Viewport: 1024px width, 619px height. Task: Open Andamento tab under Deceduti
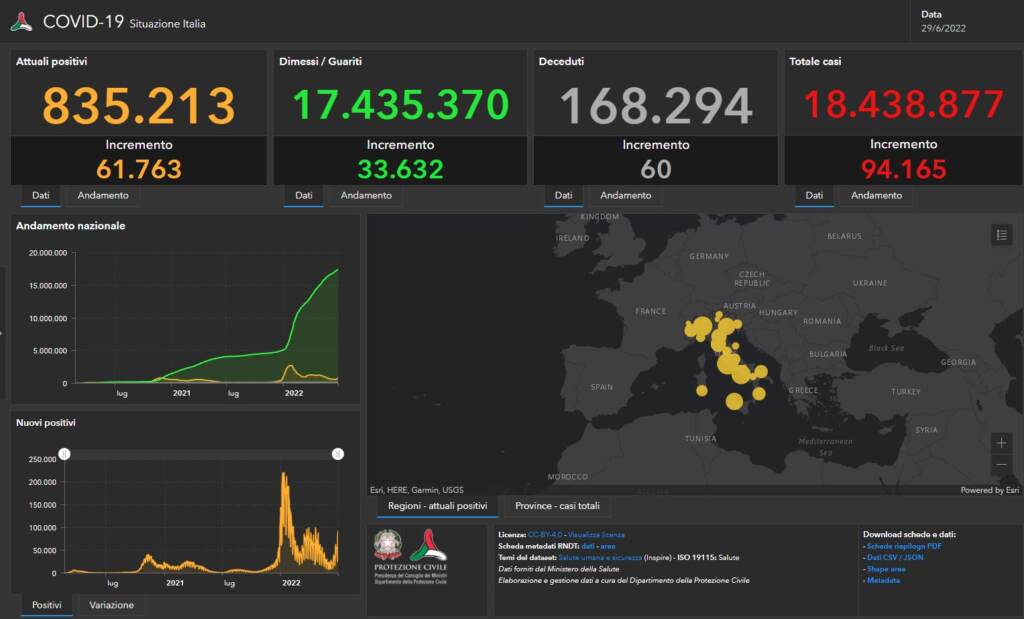[x=626, y=195]
